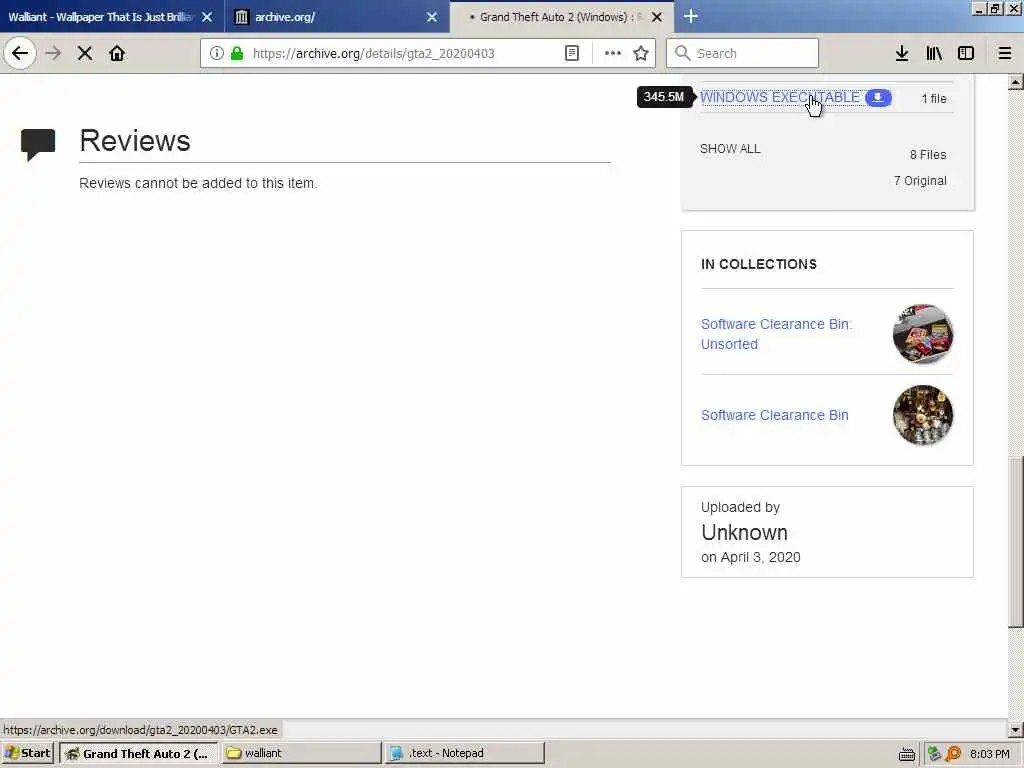Open the .text - Notepad taskbar window
1024x768 pixels.
tap(464, 753)
